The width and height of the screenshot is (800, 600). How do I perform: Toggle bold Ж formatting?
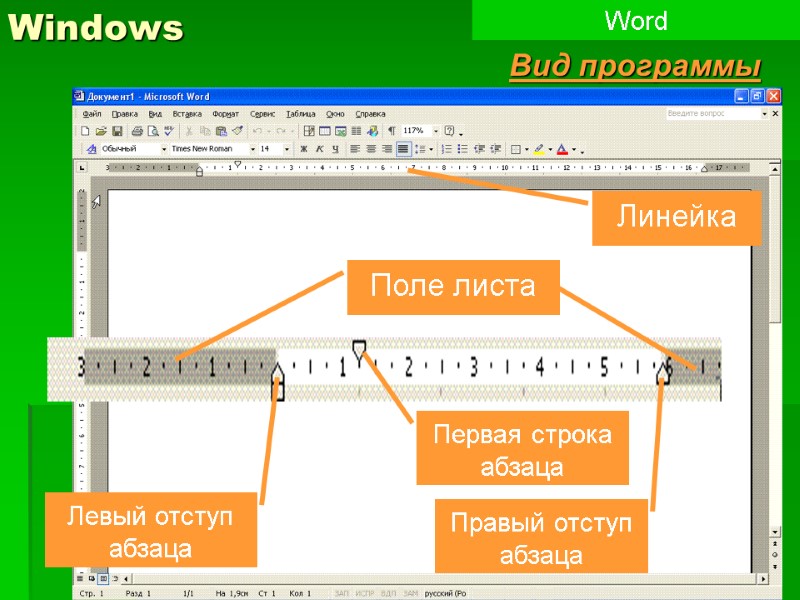[x=304, y=149]
